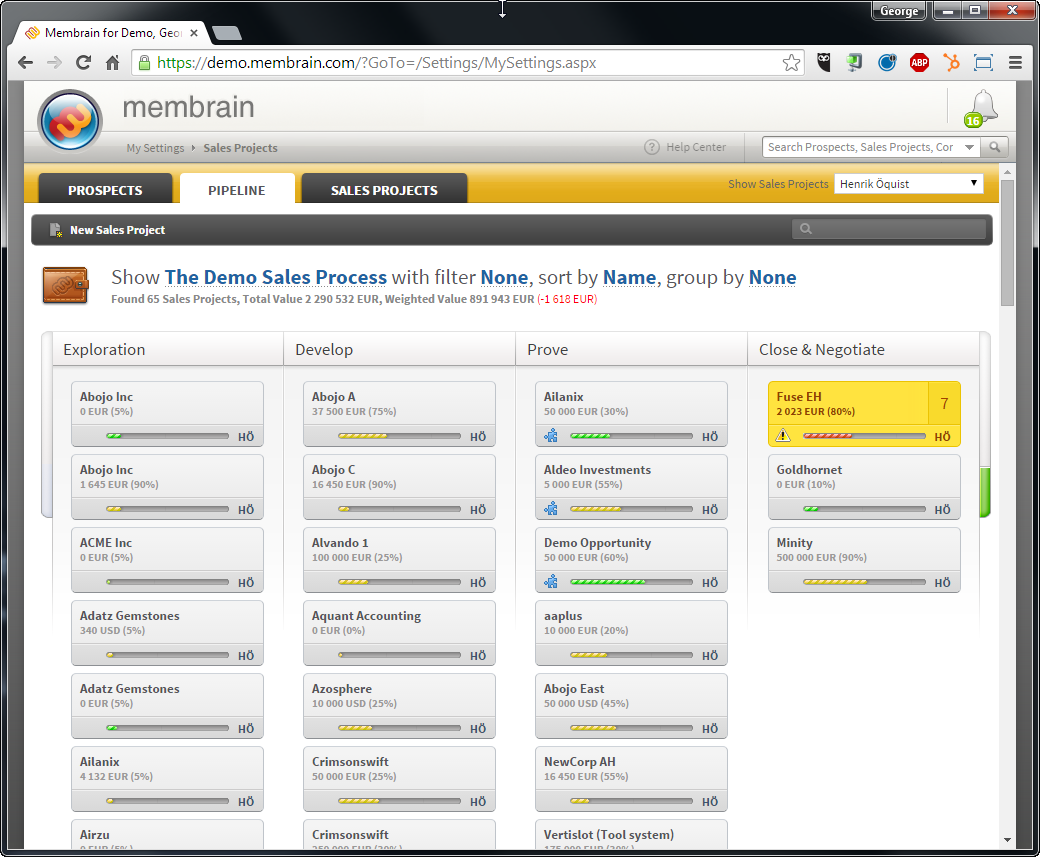Open the Alvando 1 sales project card
The width and height of the screenshot is (1040, 857).
tap(399, 560)
